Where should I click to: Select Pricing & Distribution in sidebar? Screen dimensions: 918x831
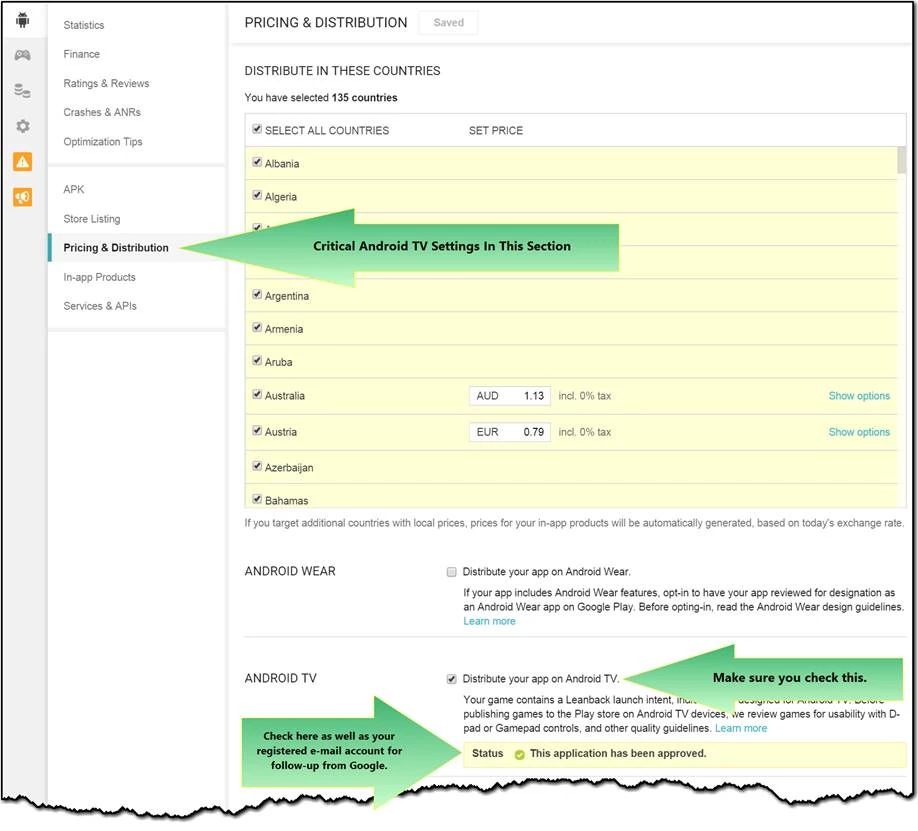tap(116, 248)
